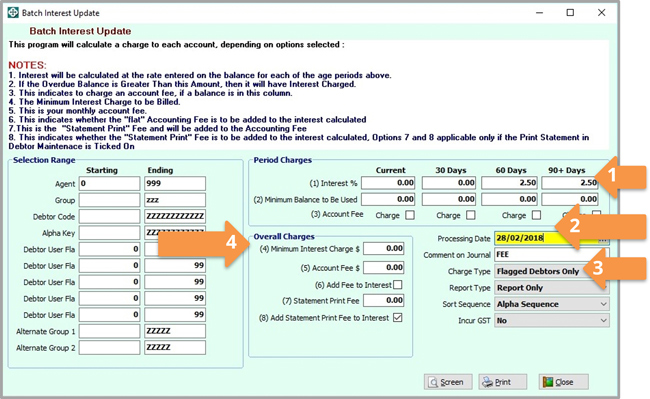This screenshot has width=650, height=399.
Task: Minimize the Batch Interest Update window
Action: 539,13
